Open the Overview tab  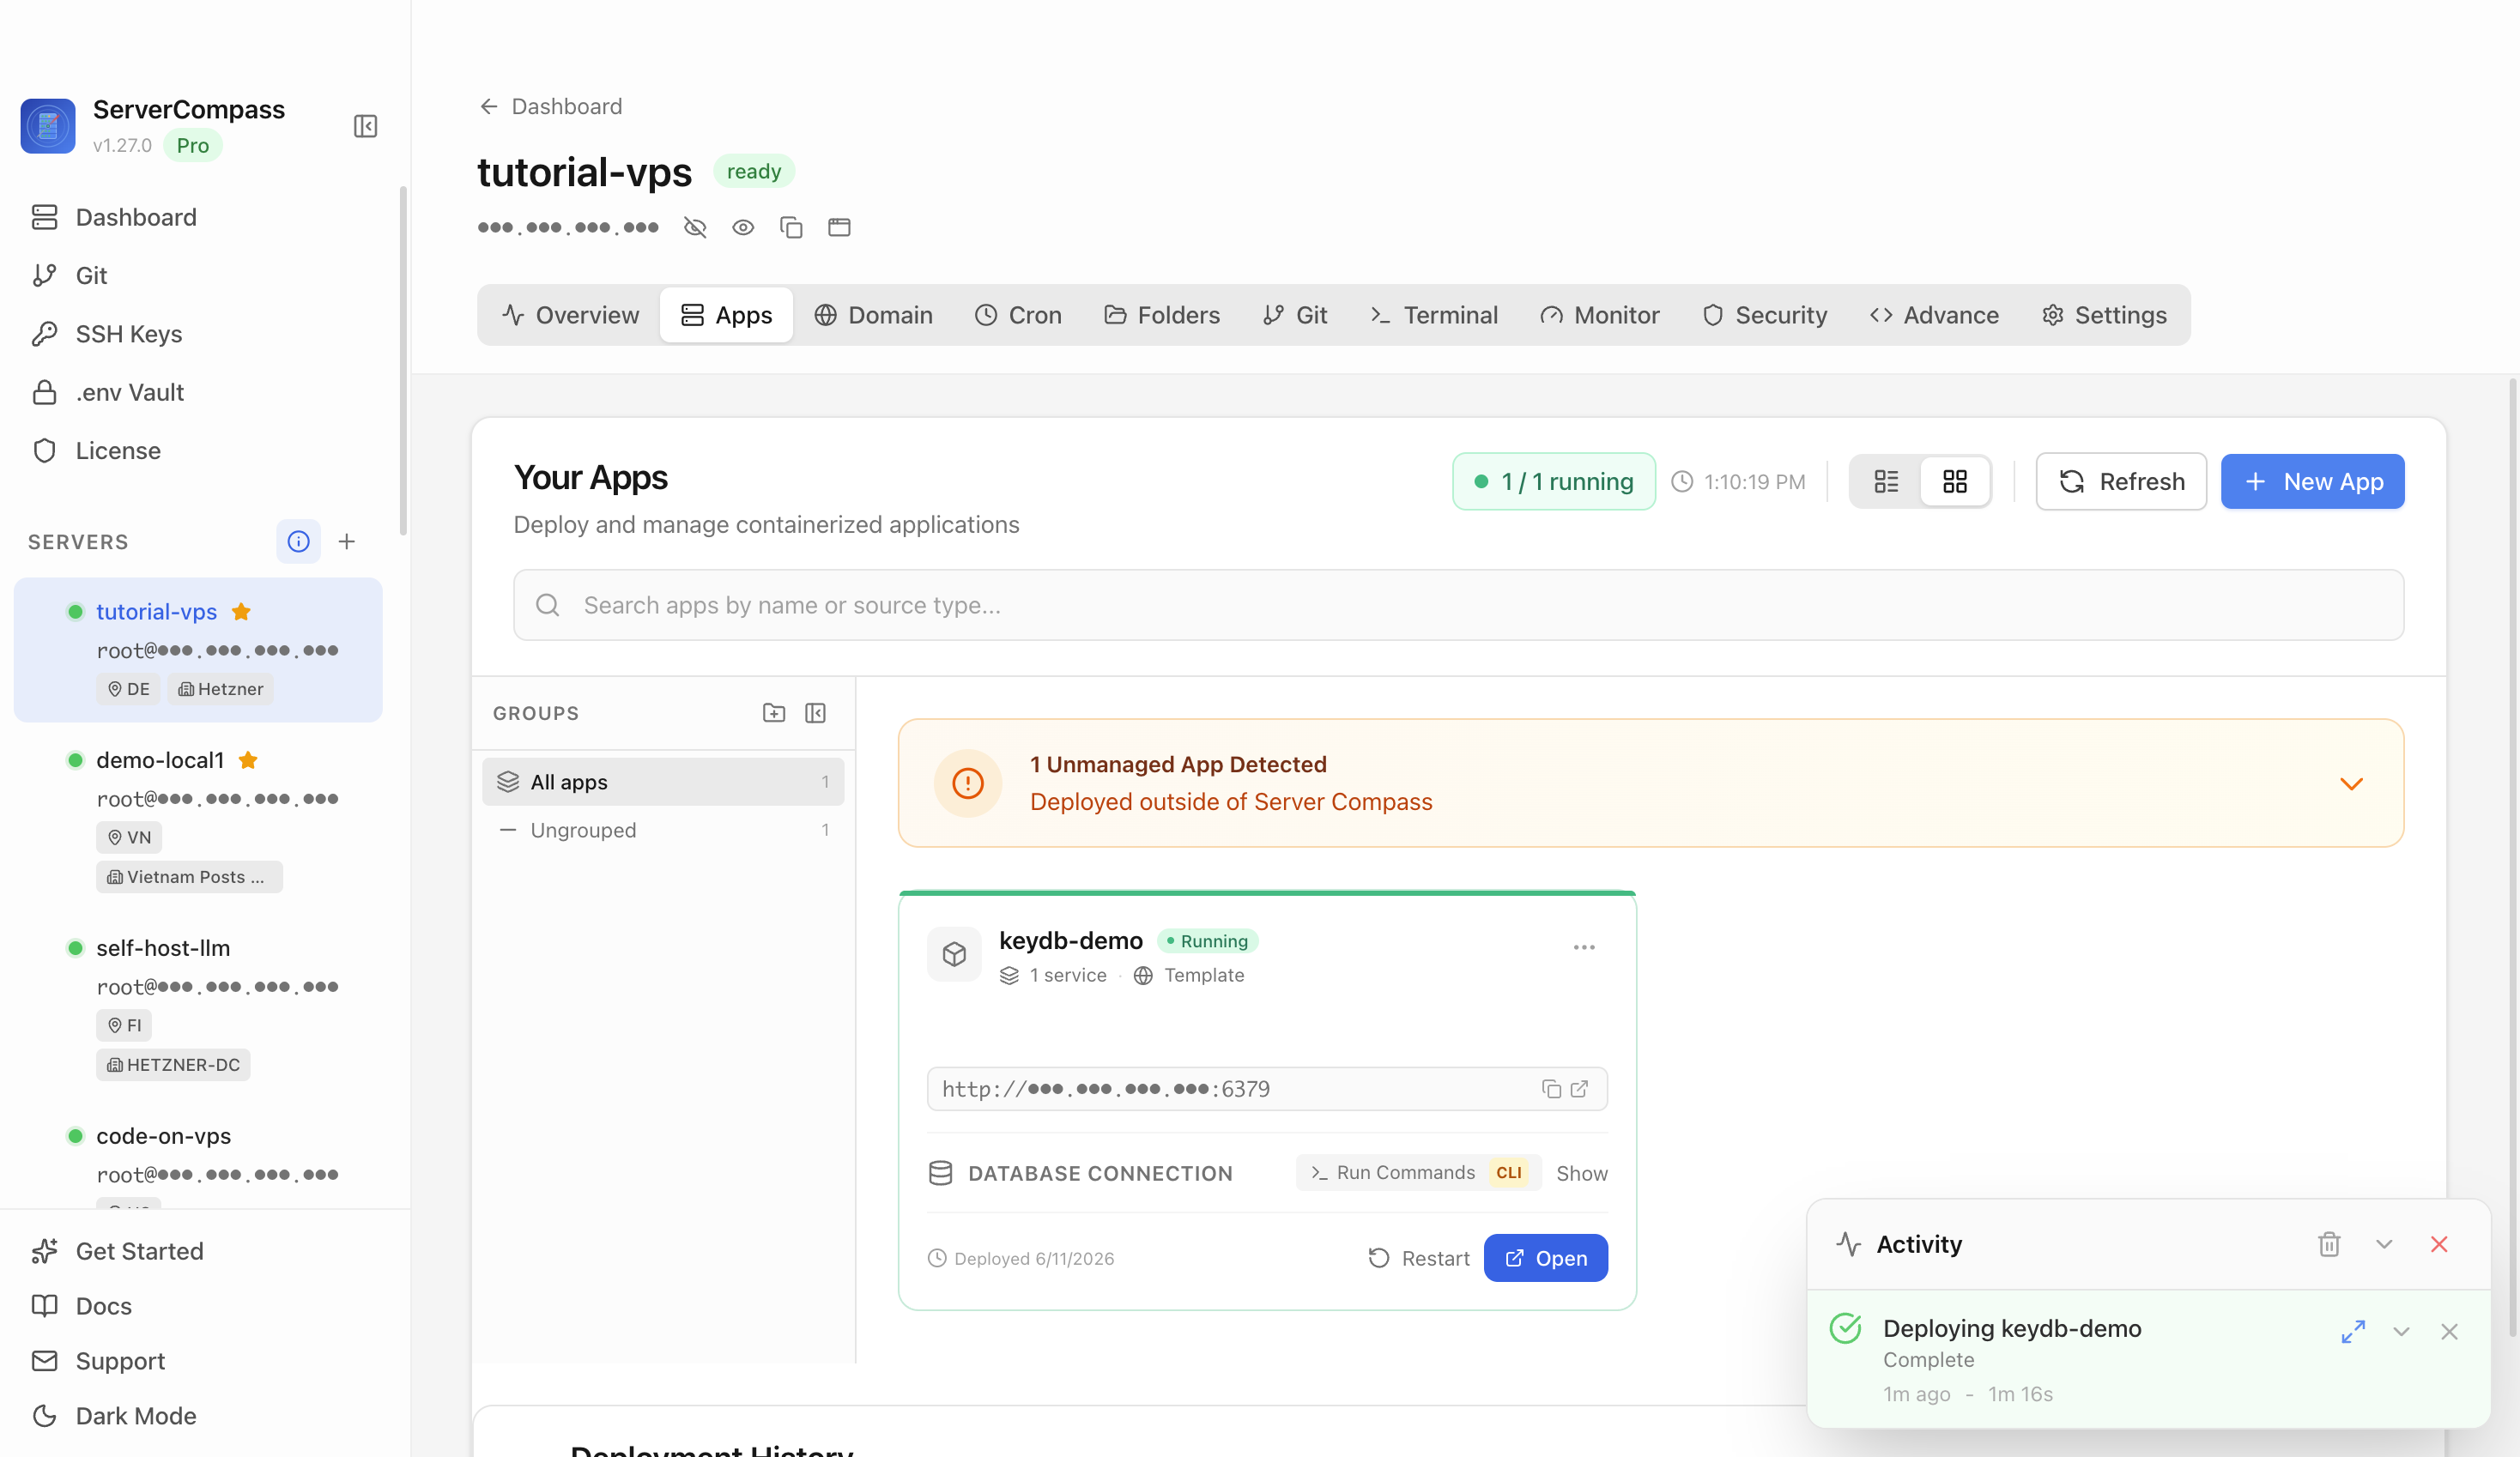tap(570, 315)
